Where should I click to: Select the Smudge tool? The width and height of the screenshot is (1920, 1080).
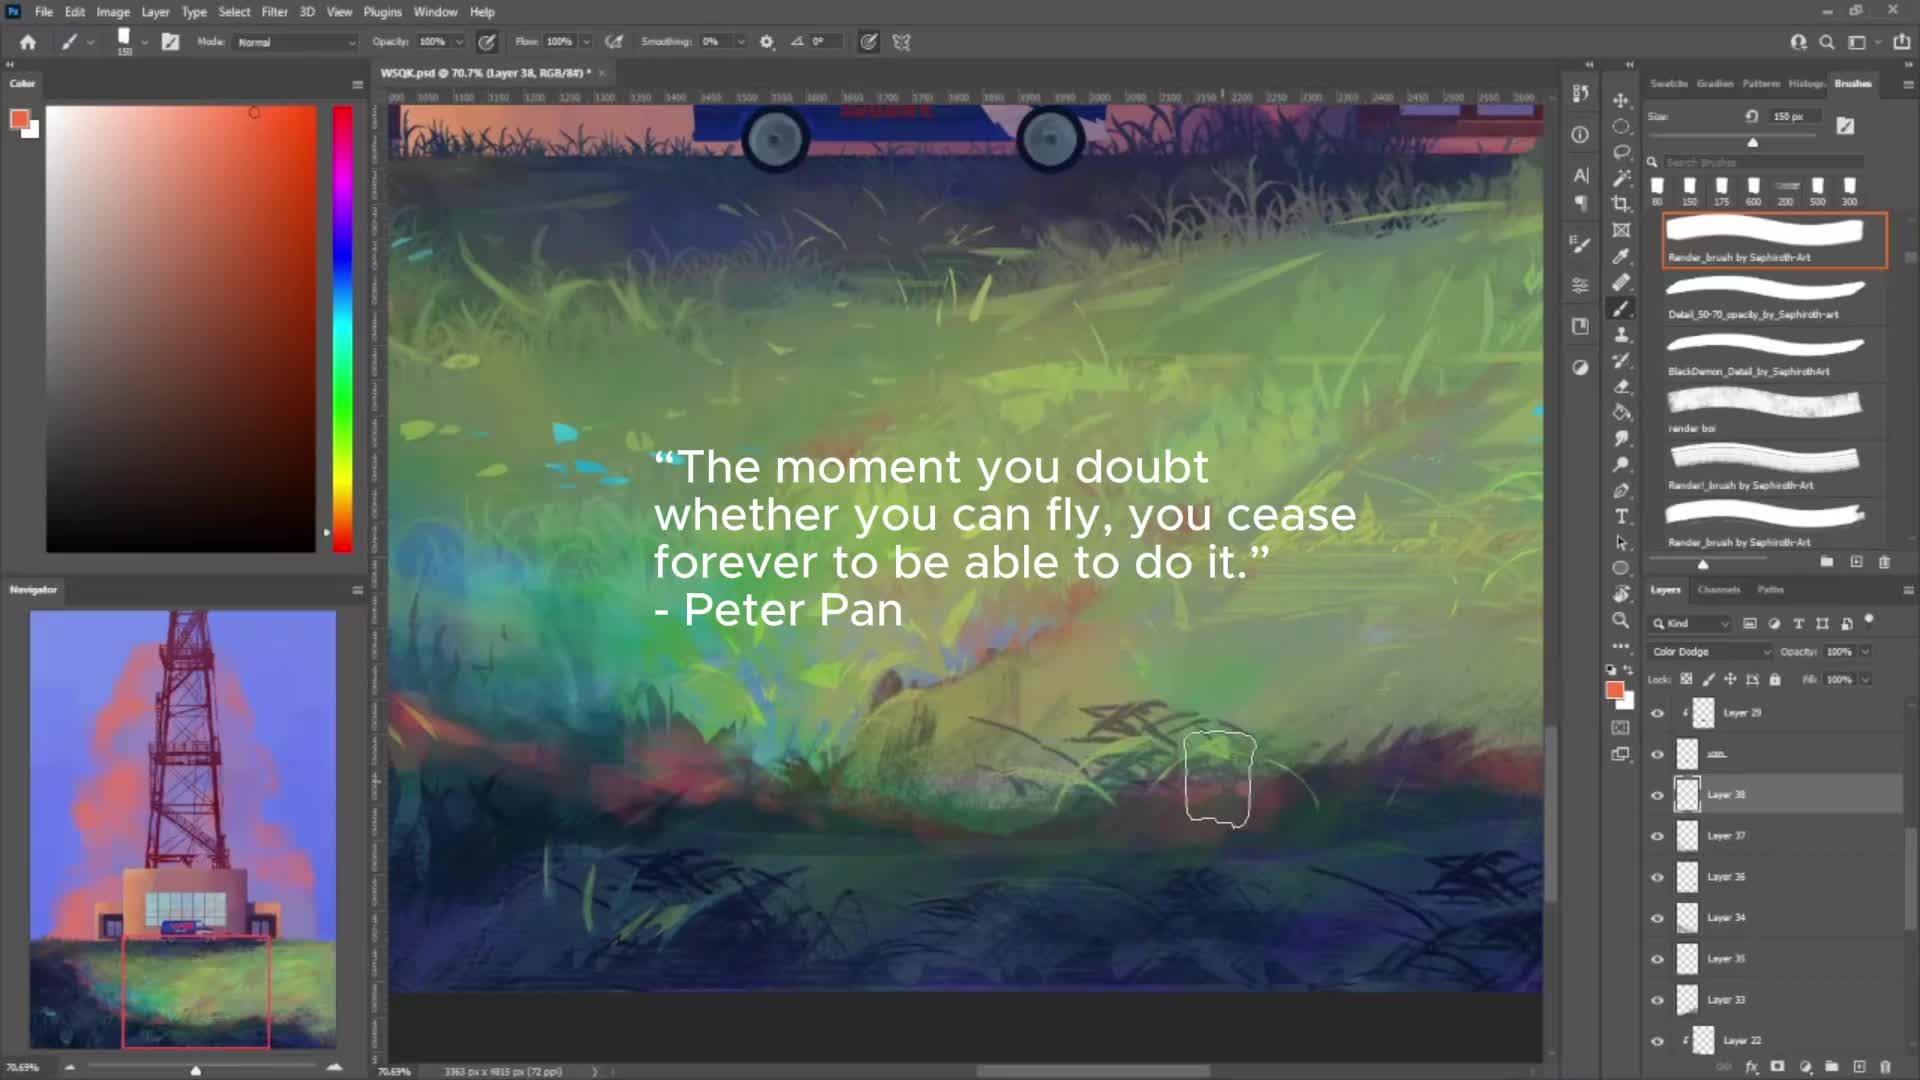[1621, 438]
